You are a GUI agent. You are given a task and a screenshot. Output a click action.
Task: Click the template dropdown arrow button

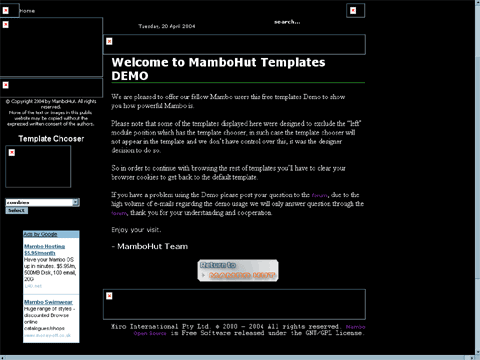point(76,202)
